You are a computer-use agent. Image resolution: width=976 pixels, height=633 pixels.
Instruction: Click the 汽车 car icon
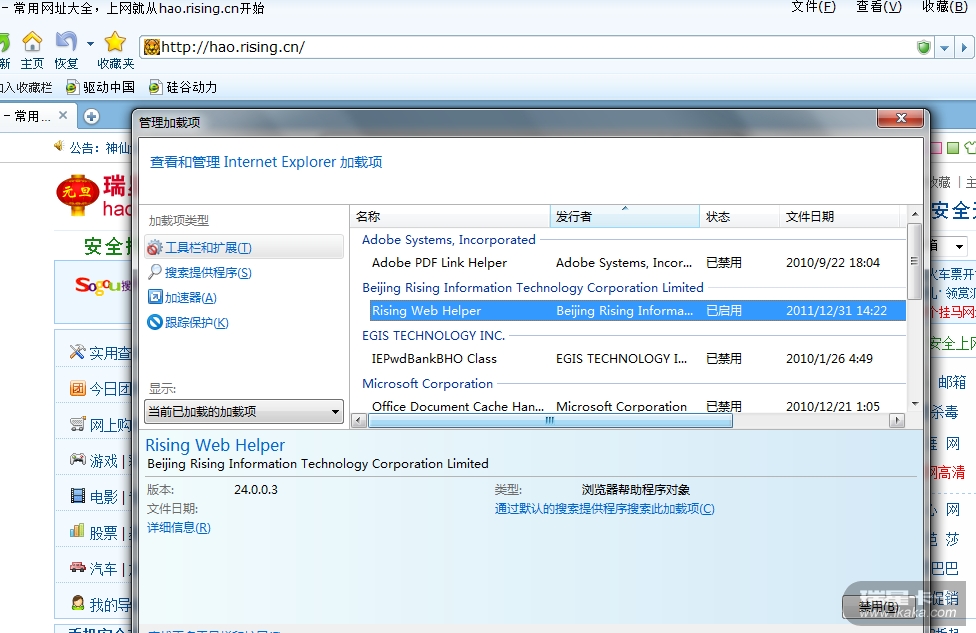[x=77, y=567]
